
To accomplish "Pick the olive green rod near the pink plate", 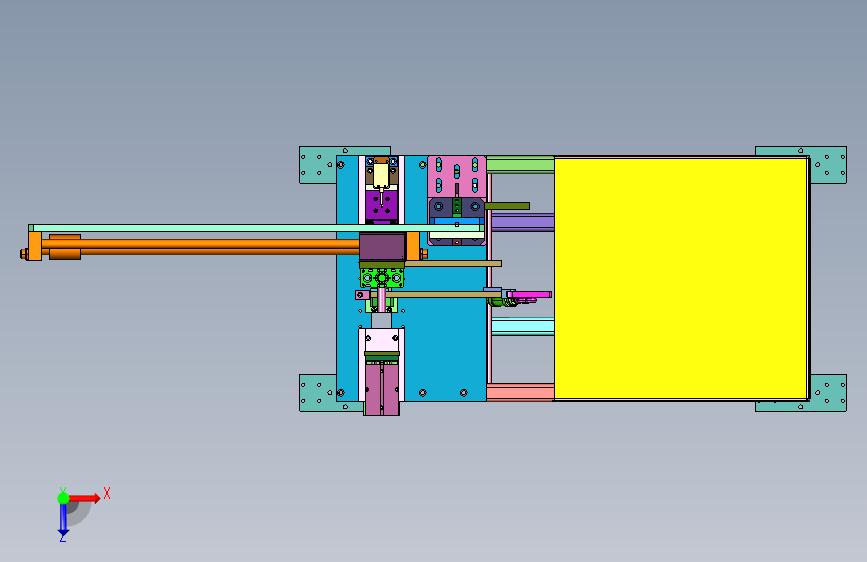I will (x=507, y=206).
